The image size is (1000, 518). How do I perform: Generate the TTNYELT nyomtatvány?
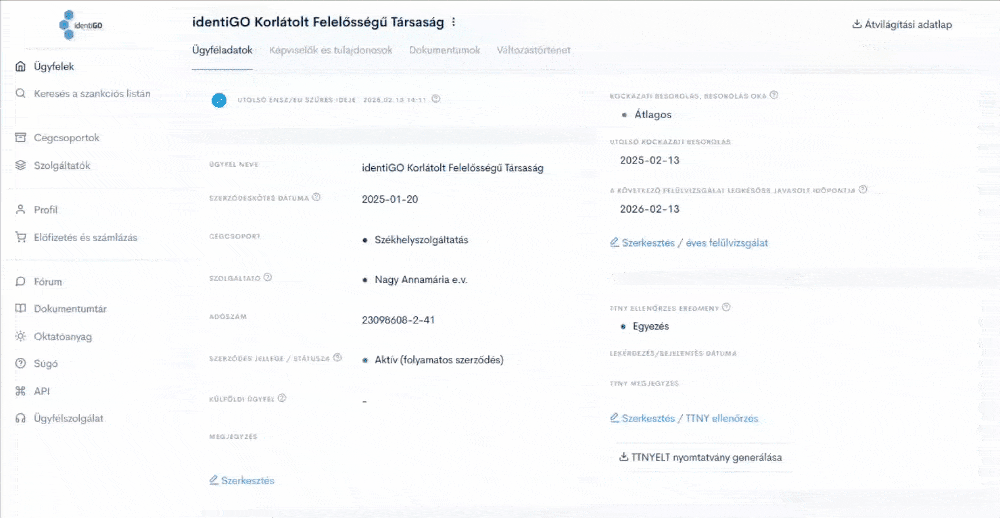[700, 457]
